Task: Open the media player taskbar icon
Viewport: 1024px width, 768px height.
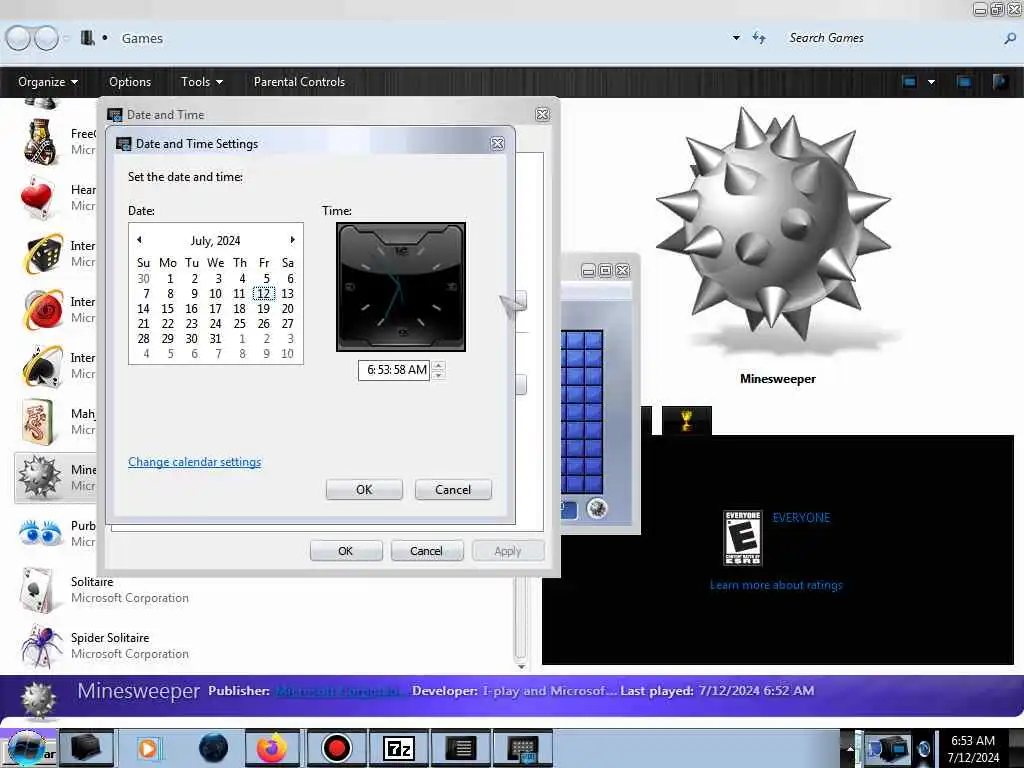Action: pos(148,748)
